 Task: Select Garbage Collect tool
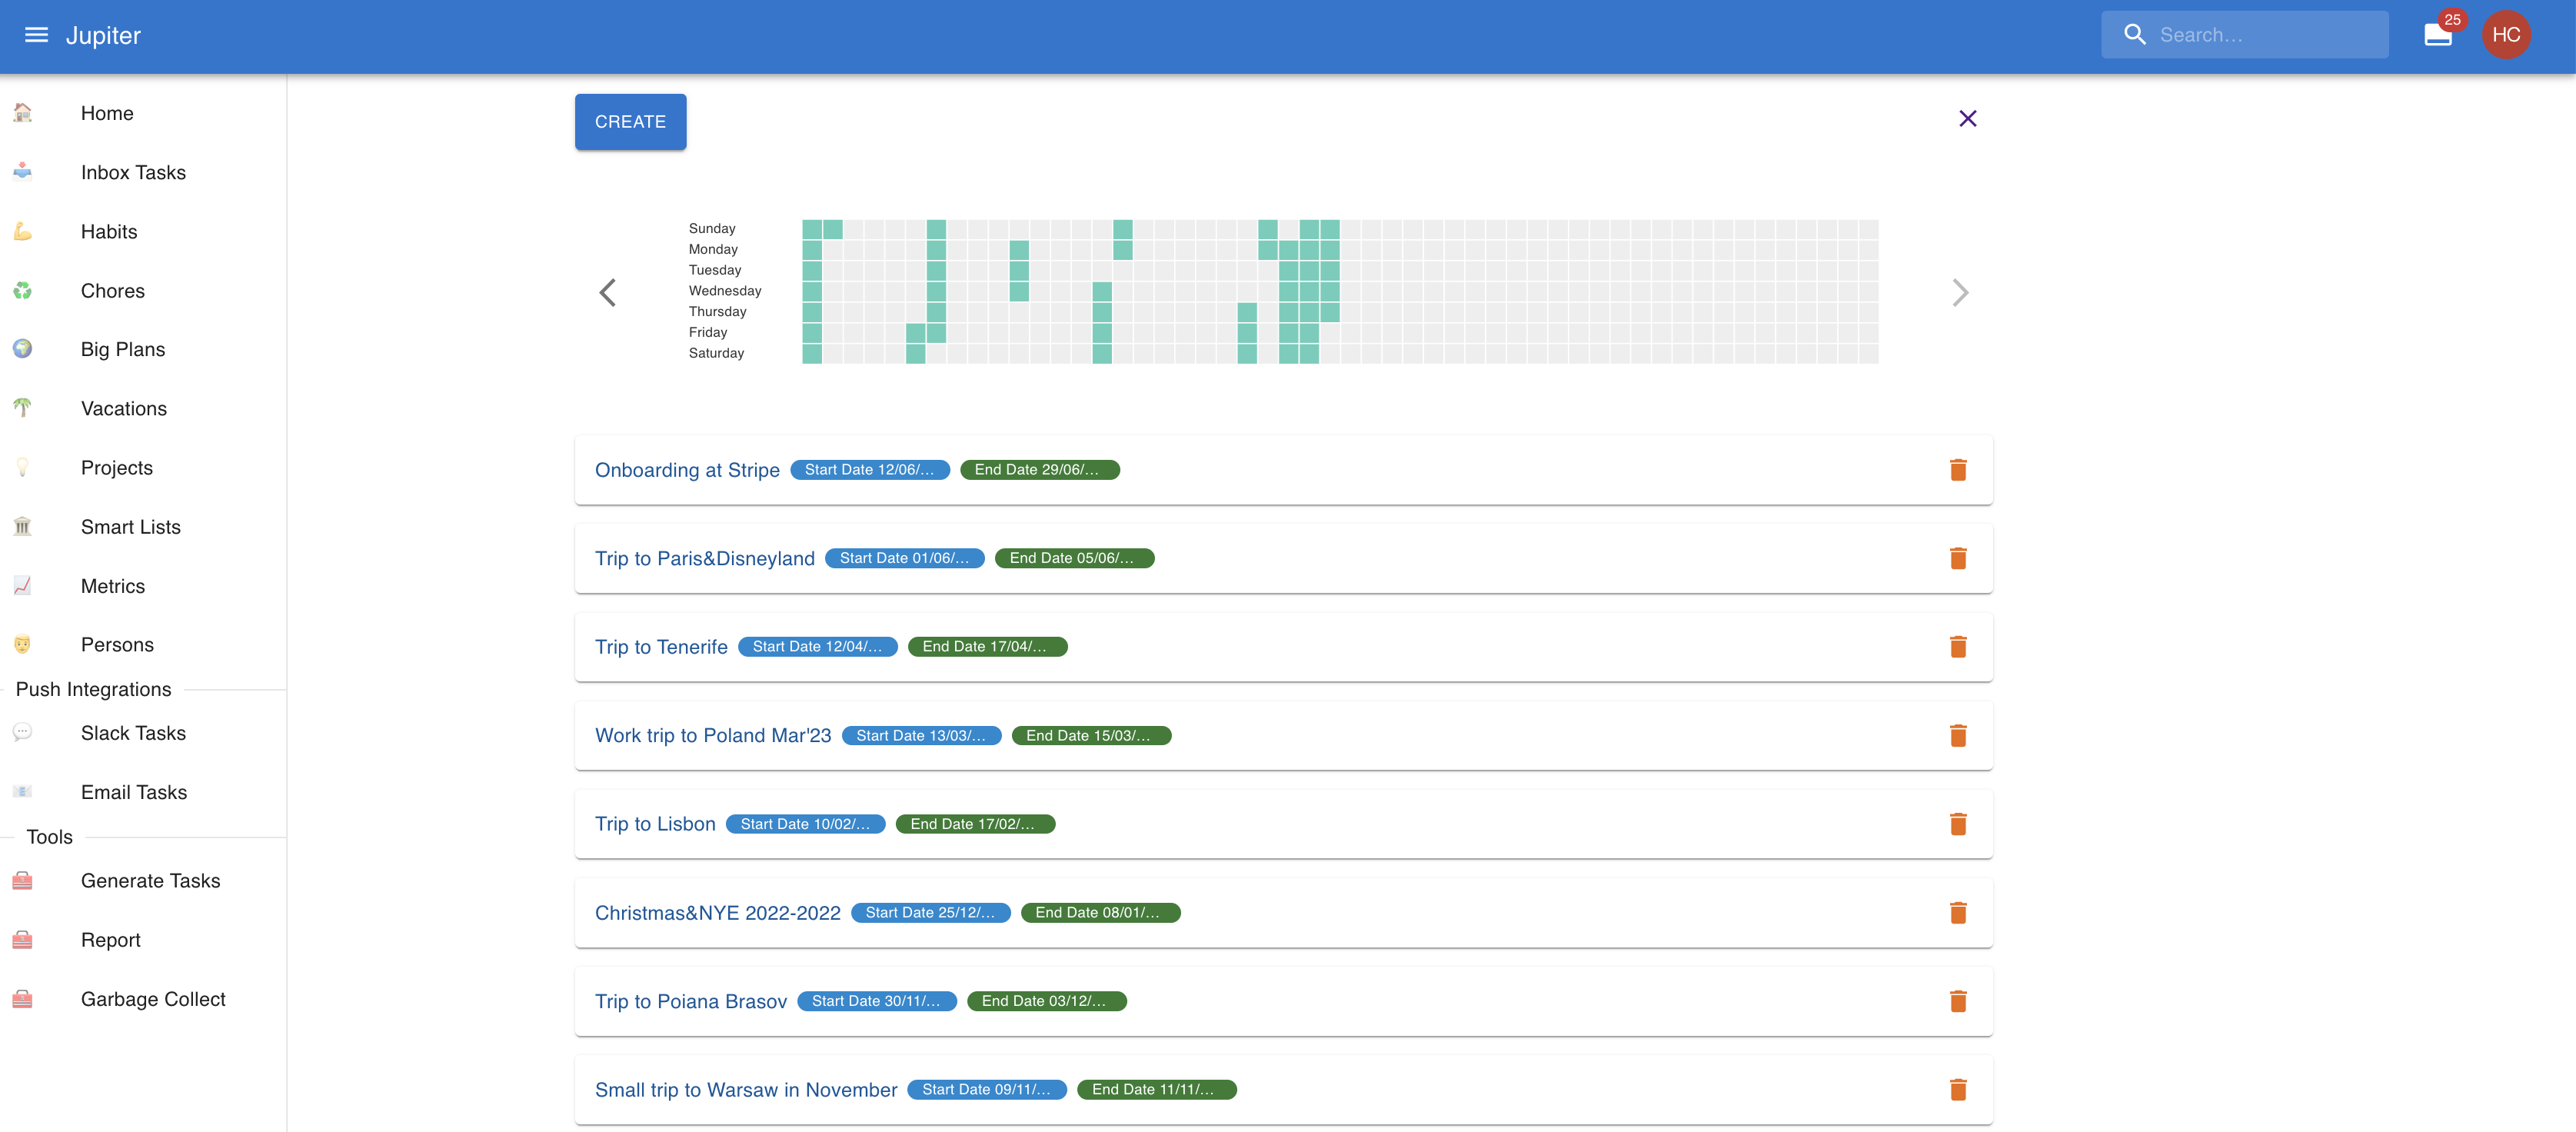[x=153, y=999]
